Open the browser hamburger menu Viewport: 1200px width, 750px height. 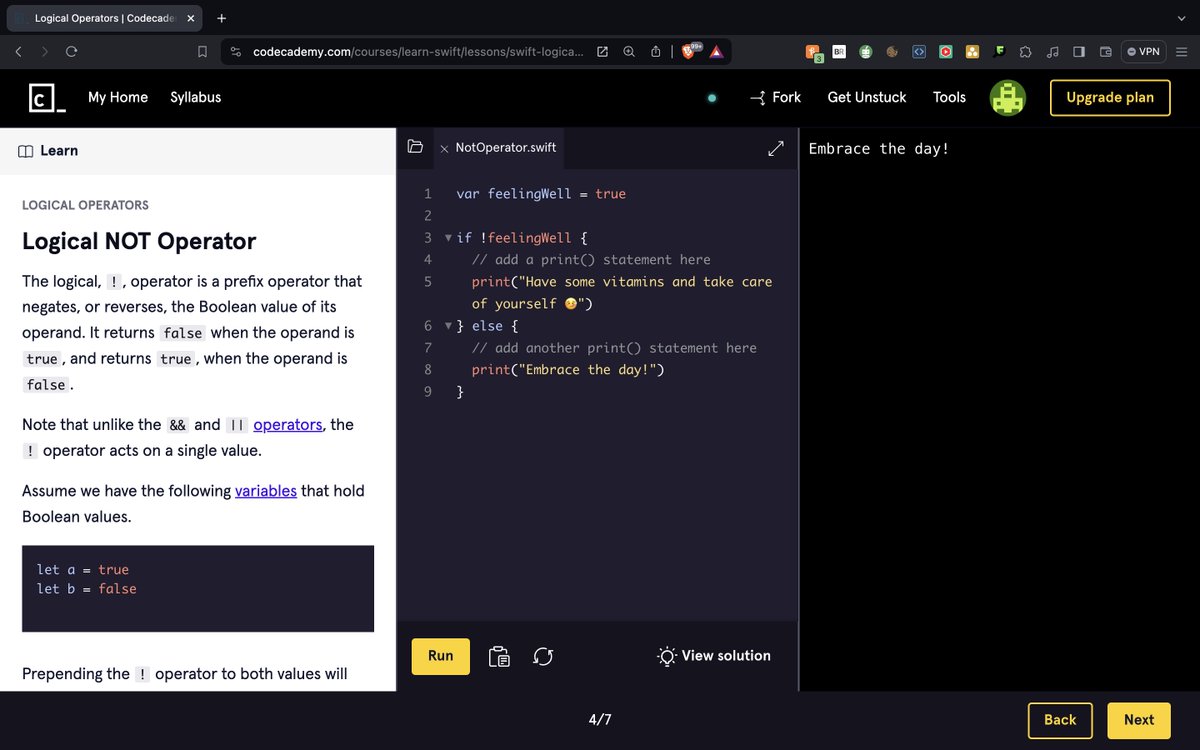pyautogui.click(x=1181, y=51)
